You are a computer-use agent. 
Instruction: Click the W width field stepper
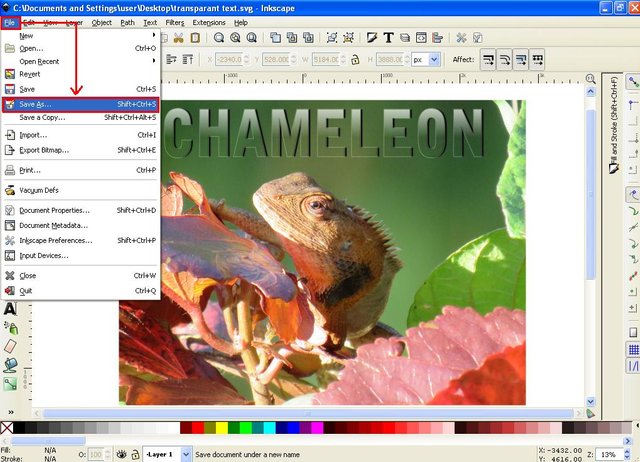point(343,60)
